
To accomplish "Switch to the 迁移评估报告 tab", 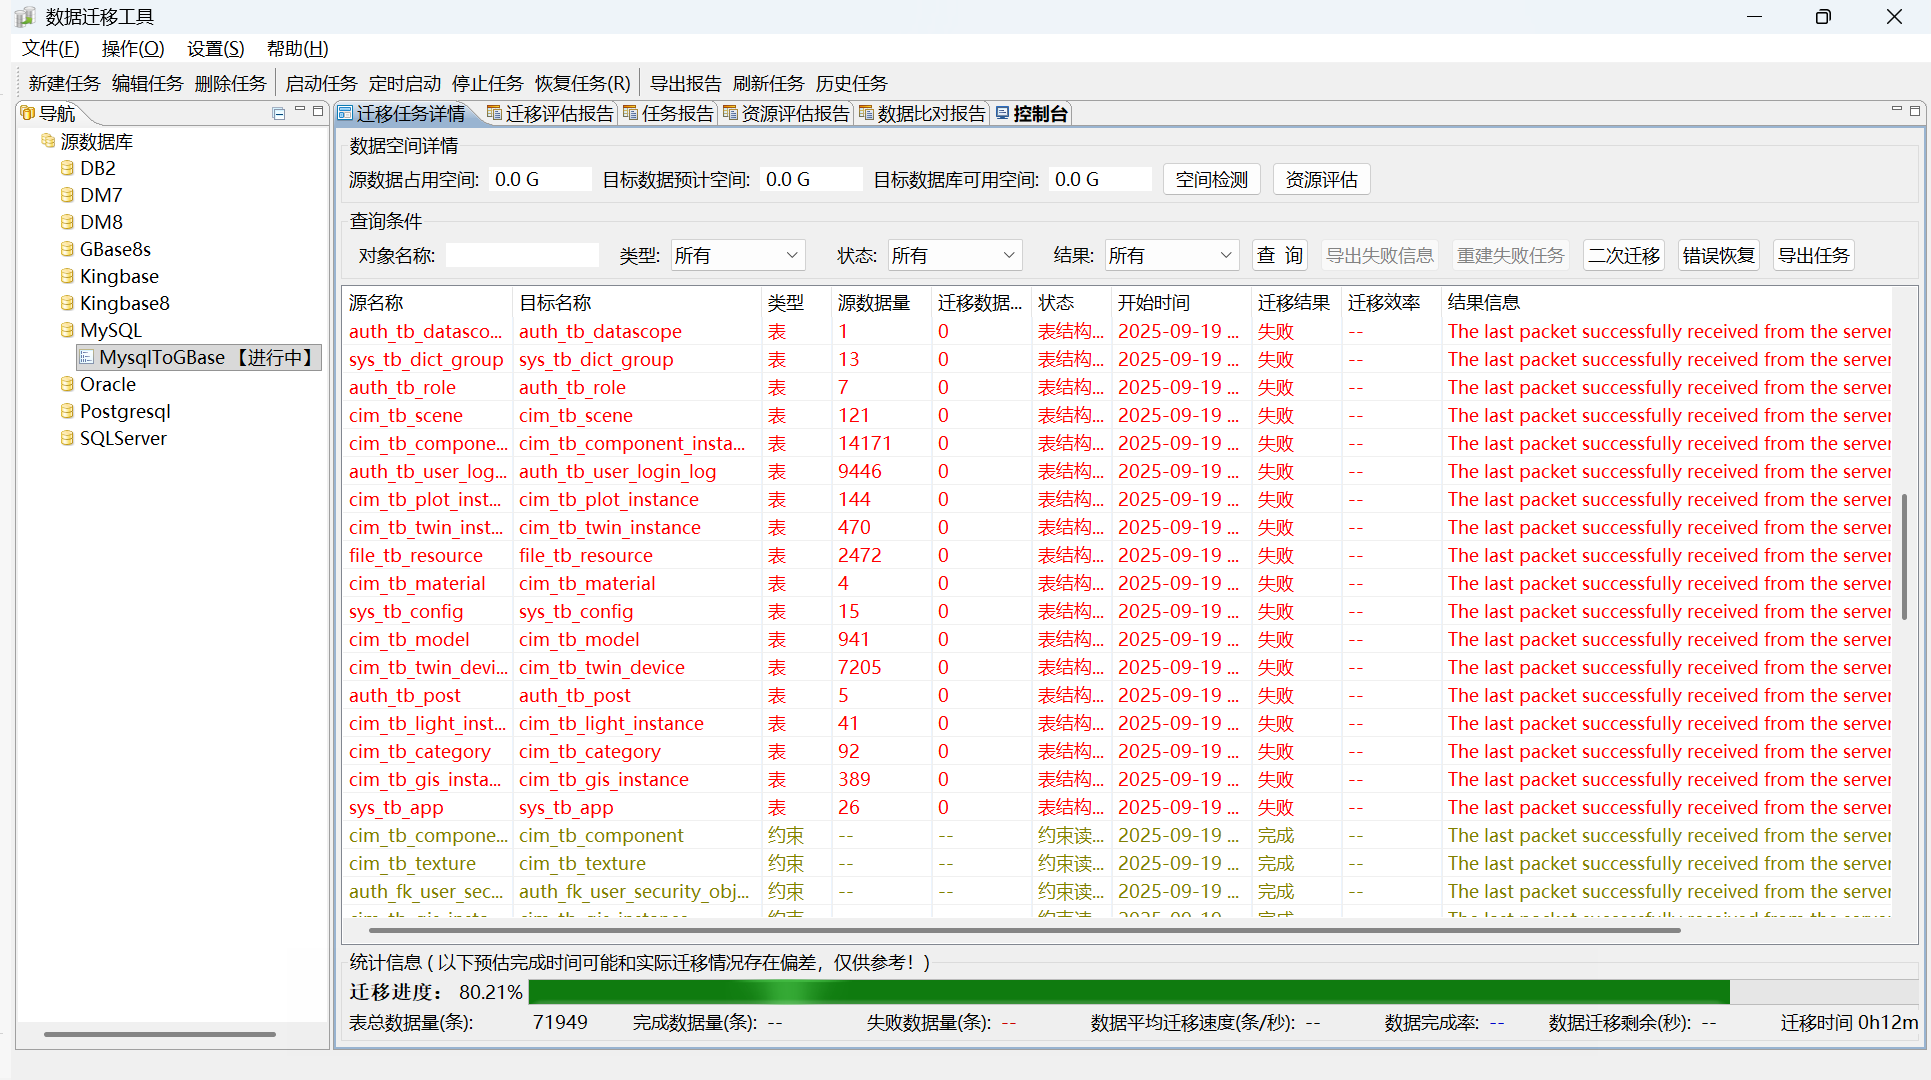I will pos(551,114).
